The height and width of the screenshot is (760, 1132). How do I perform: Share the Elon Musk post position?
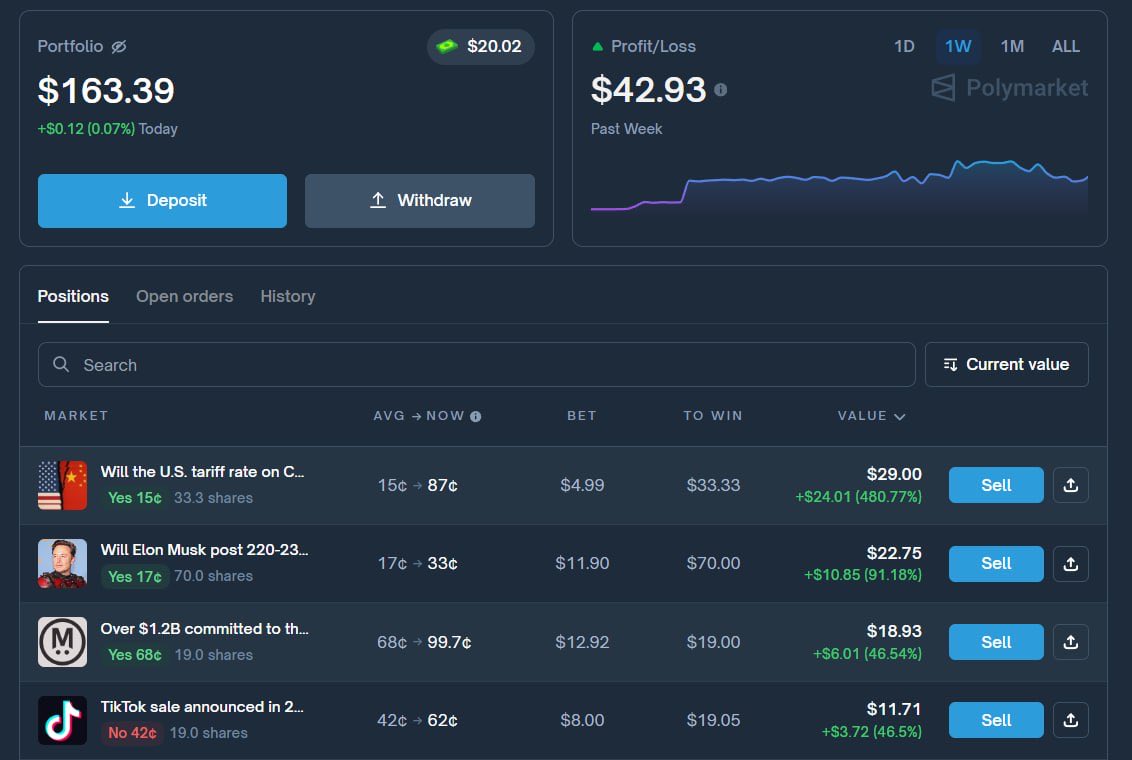tap(1071, 564)
